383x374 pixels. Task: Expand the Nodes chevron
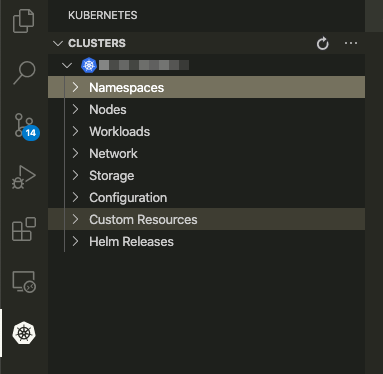pyautogui.click(x=76, y=109)
